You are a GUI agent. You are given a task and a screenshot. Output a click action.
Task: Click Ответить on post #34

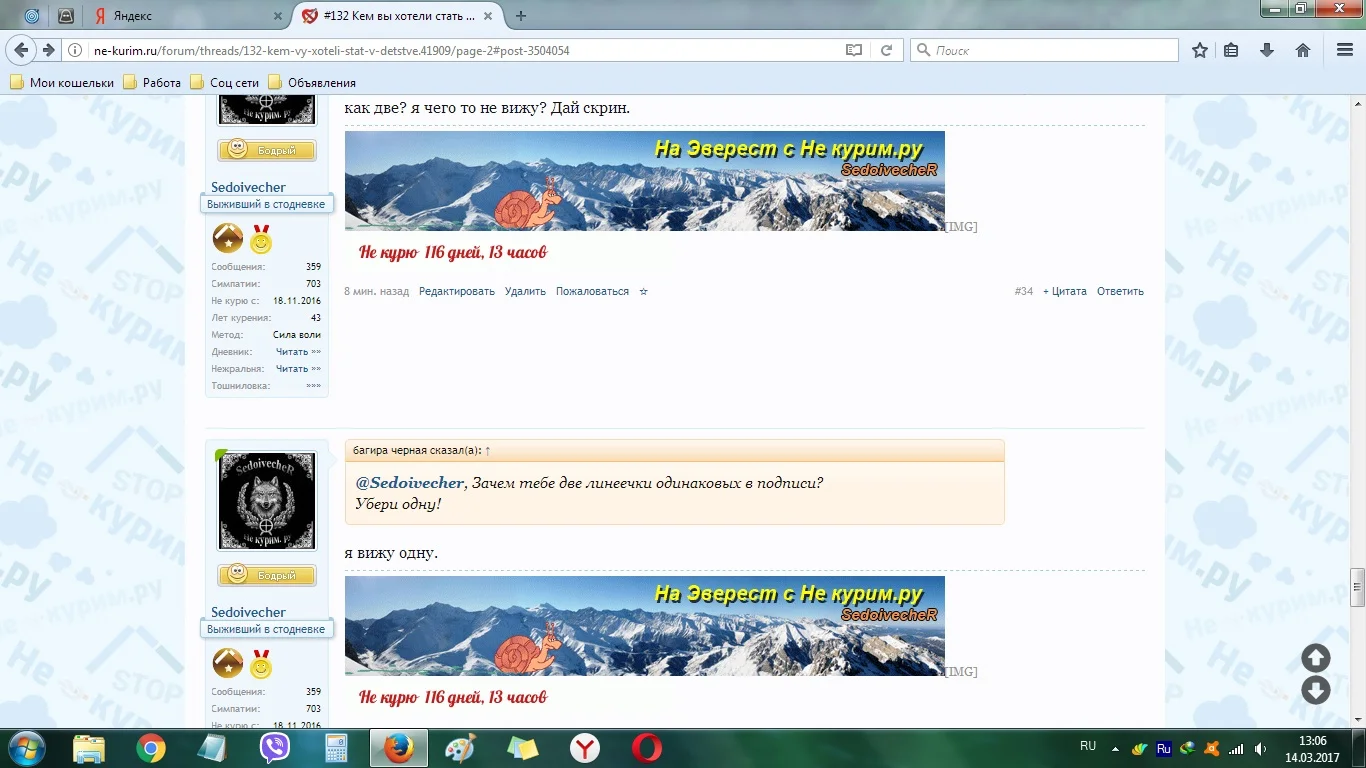coord(1120,292)
